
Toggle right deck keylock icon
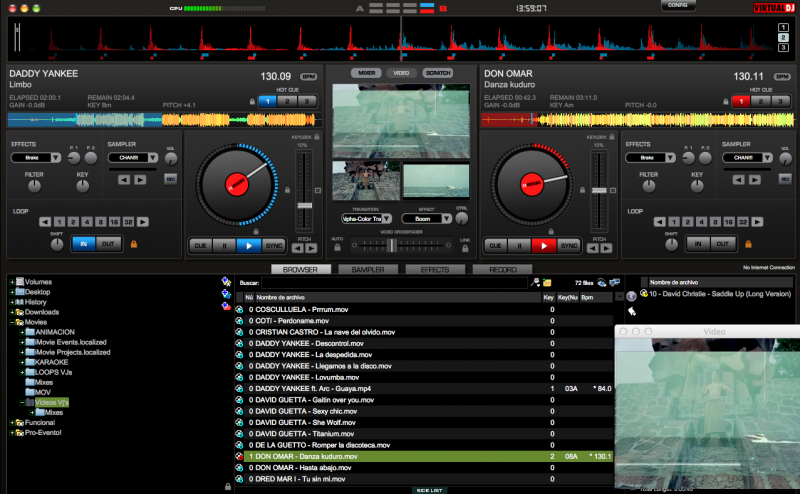click(x=612, y=137)
